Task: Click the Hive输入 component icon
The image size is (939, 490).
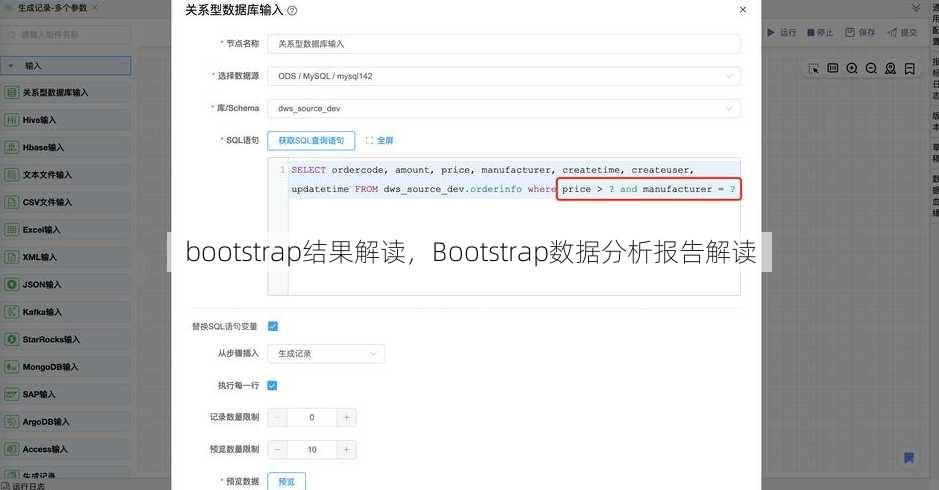Action: click(x=11, y=120)
